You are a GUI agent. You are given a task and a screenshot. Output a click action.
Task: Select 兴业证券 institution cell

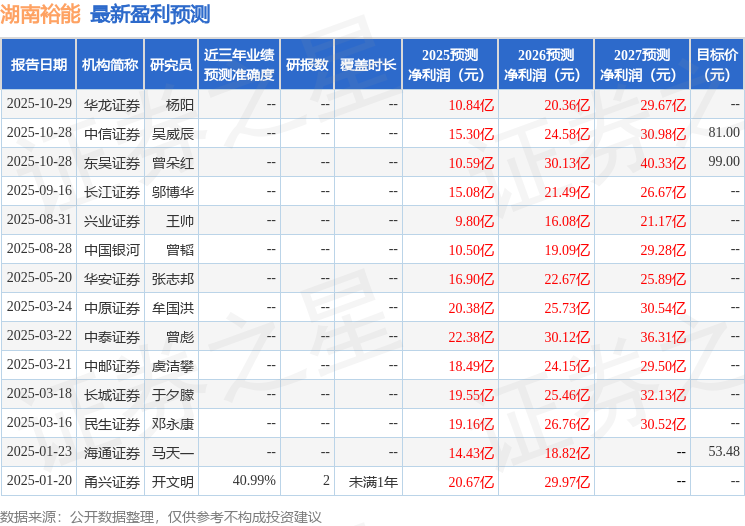(112, 221)
